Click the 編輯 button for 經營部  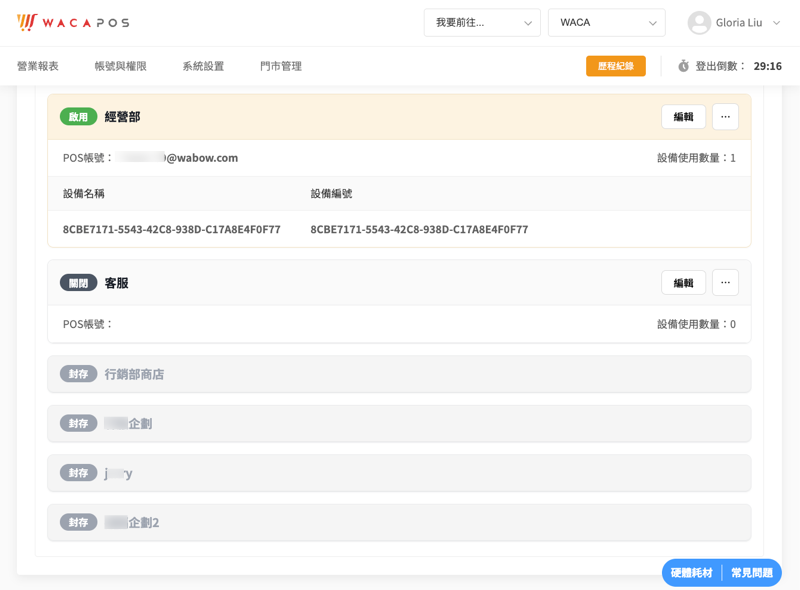[x=683, y=117]
